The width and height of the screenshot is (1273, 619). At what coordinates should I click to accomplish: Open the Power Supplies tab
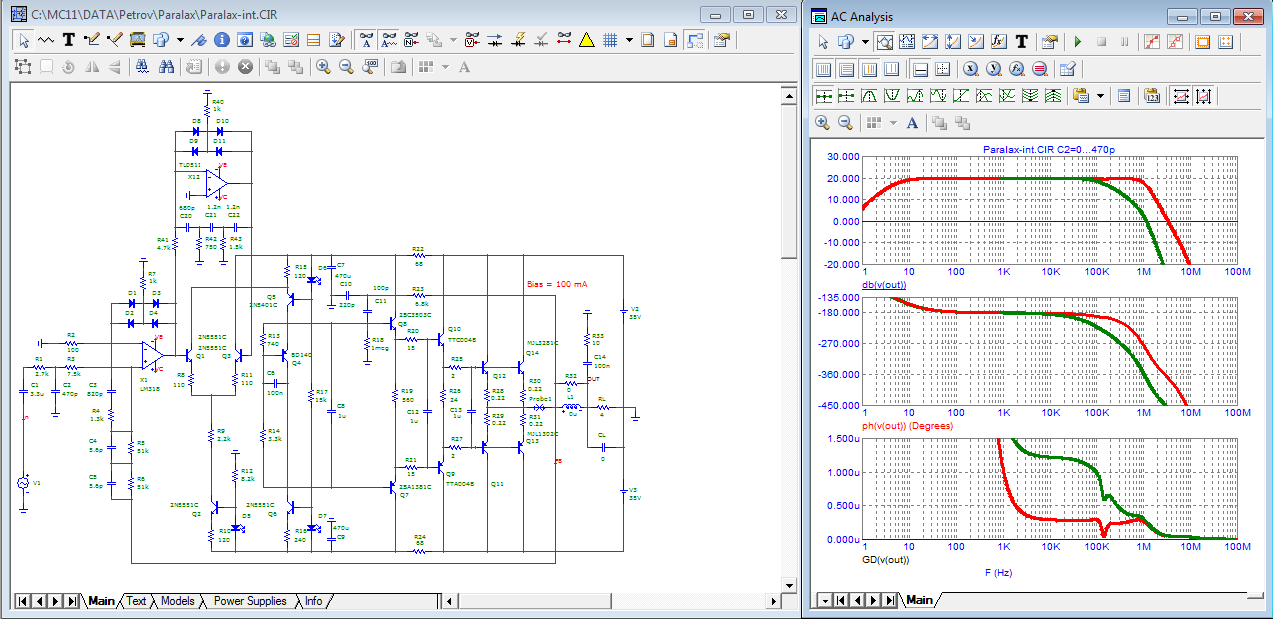pos(250,601)
